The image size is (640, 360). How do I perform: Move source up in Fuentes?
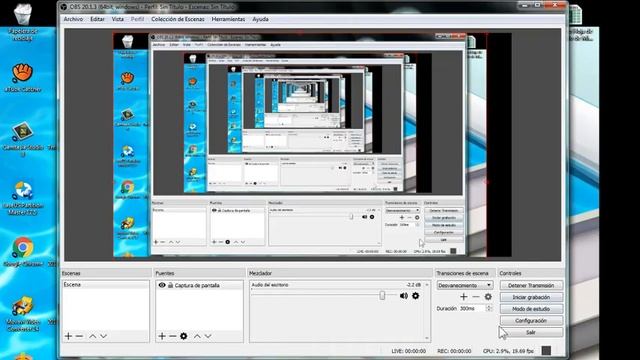pos(197,336)
